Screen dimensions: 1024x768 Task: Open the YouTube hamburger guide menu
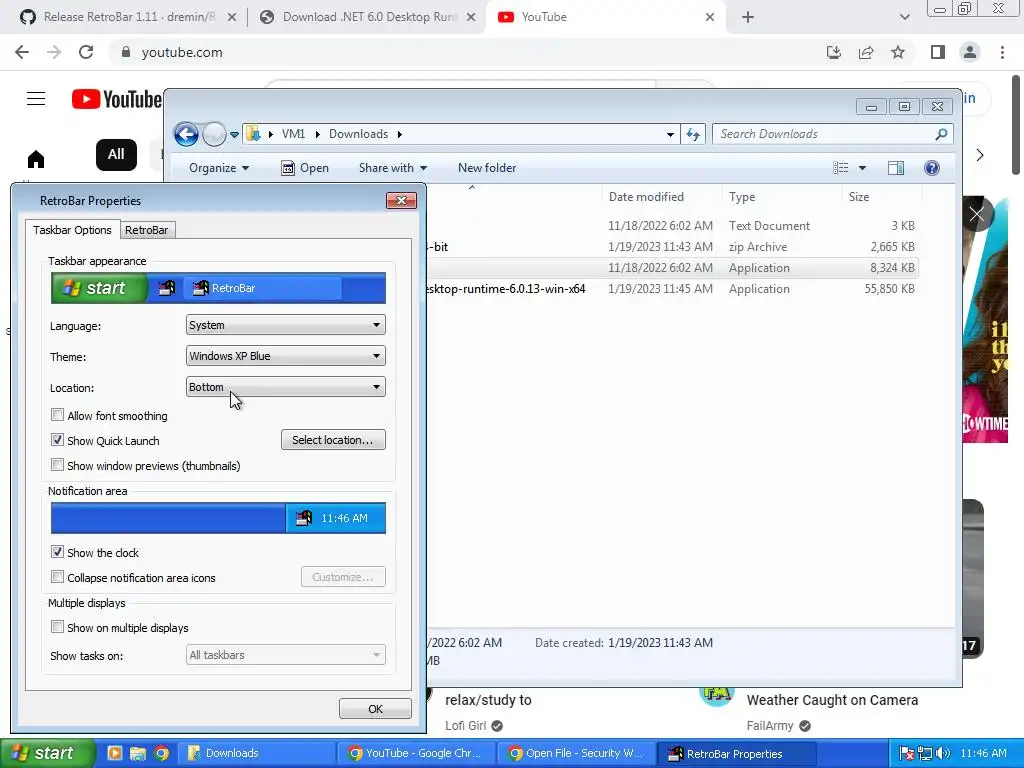36,99
